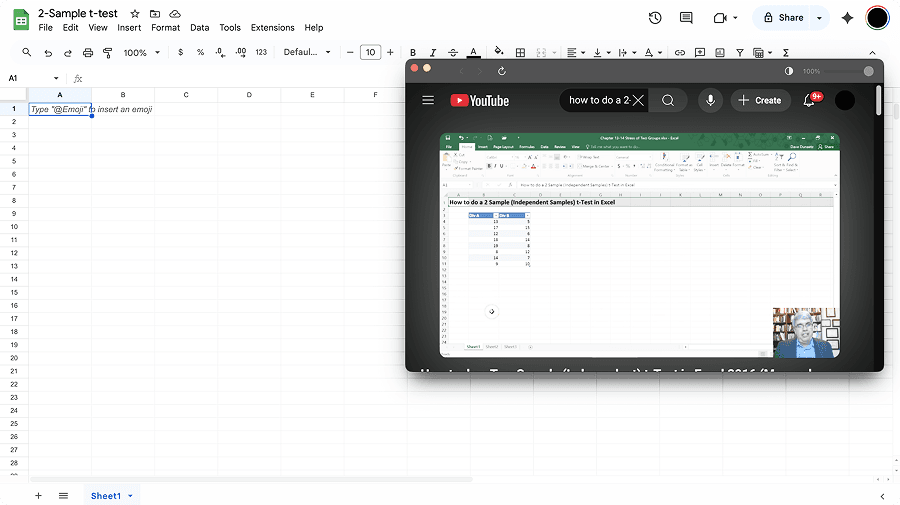This screenshot has width=900, height=505.
Task: Create a filter
Action: click(740, 53)
